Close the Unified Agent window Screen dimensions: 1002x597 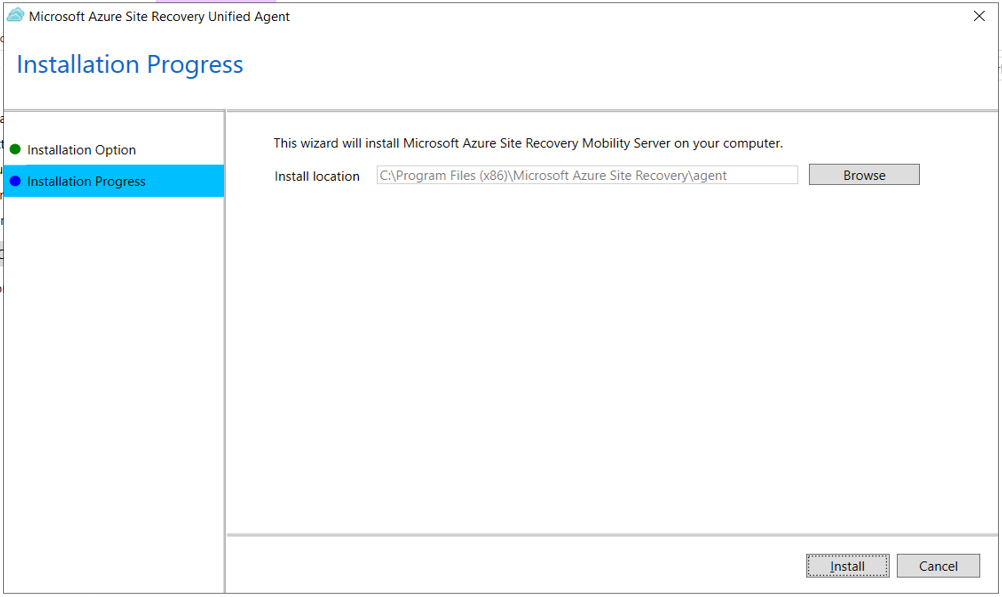pos(979,16)
